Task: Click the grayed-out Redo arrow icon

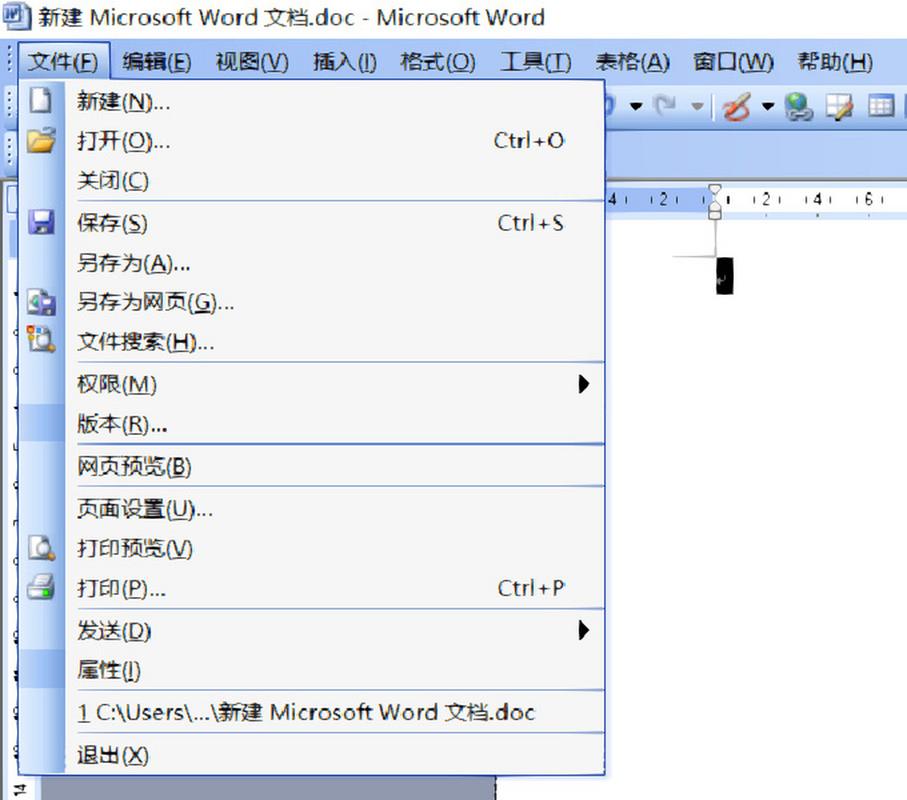Action: (665, 106)
